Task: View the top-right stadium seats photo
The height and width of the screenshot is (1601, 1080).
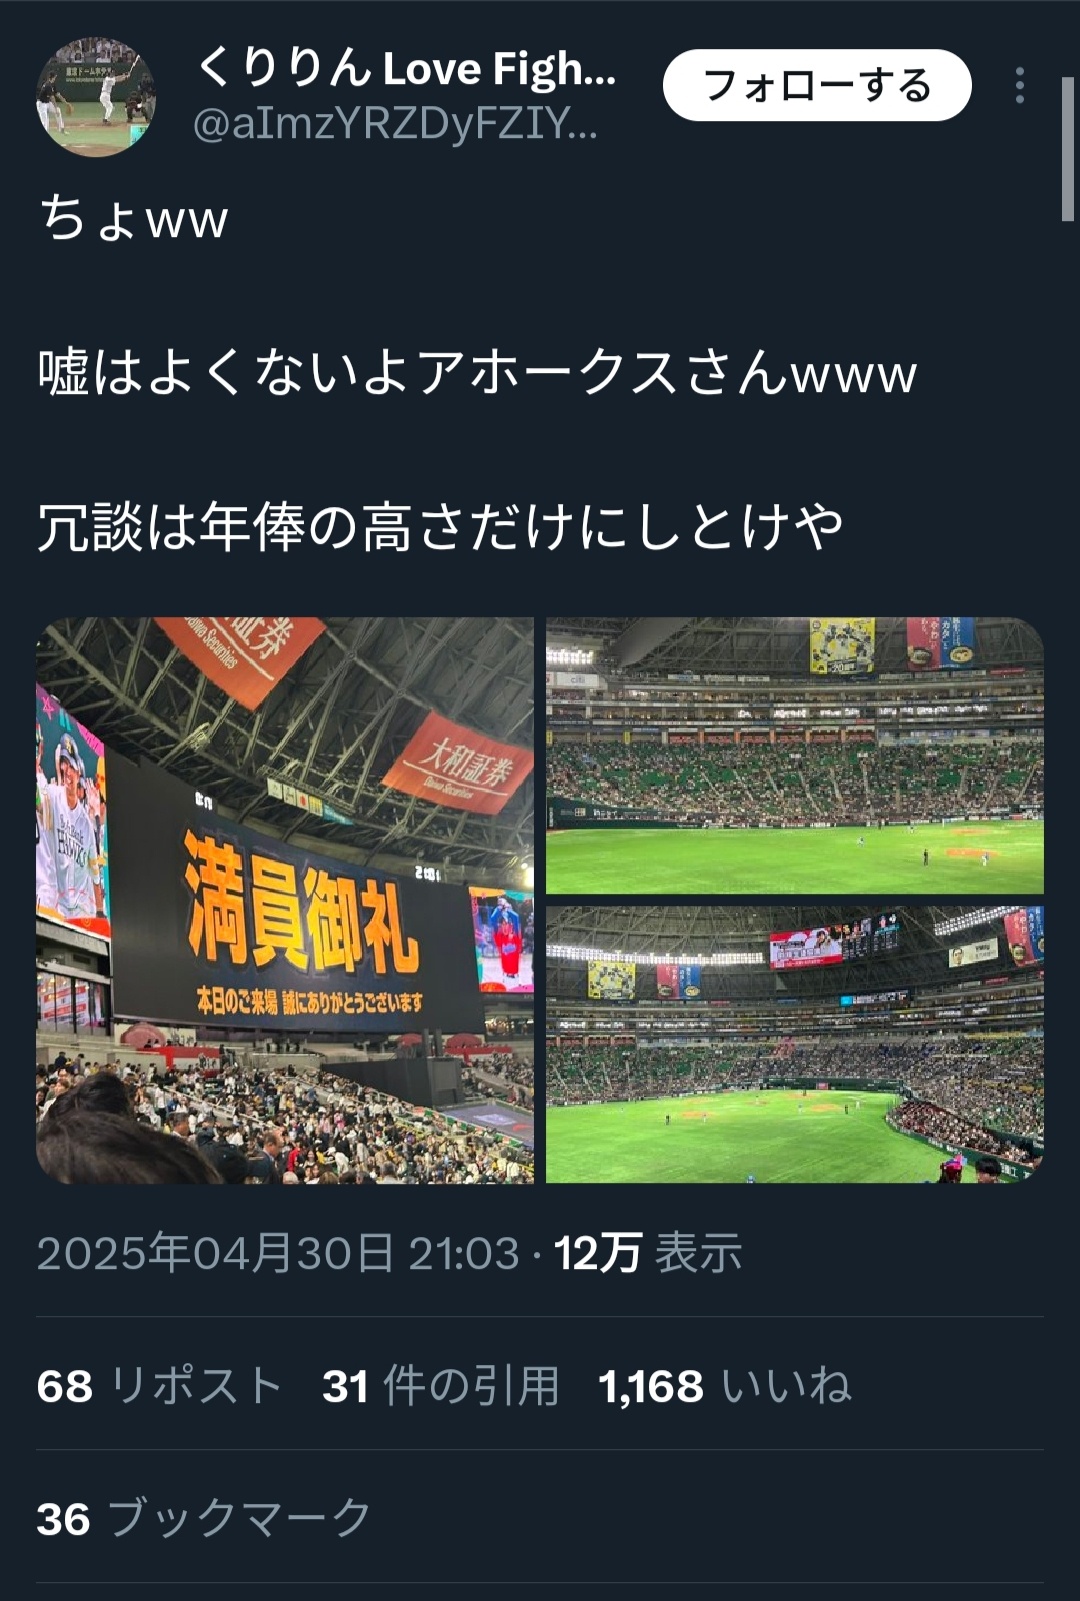Action: [x=795, y=756]
